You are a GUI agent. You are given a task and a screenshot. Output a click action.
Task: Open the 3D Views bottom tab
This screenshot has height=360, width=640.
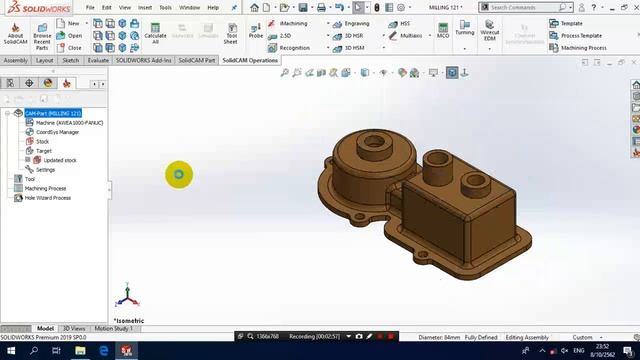click(x=74, y=329)
